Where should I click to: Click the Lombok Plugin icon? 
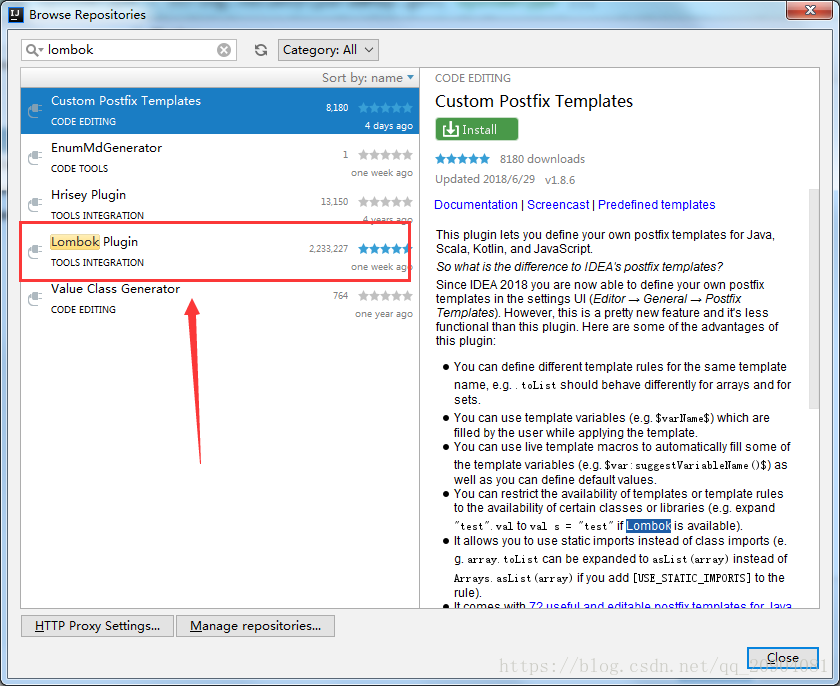click(35, 251)
